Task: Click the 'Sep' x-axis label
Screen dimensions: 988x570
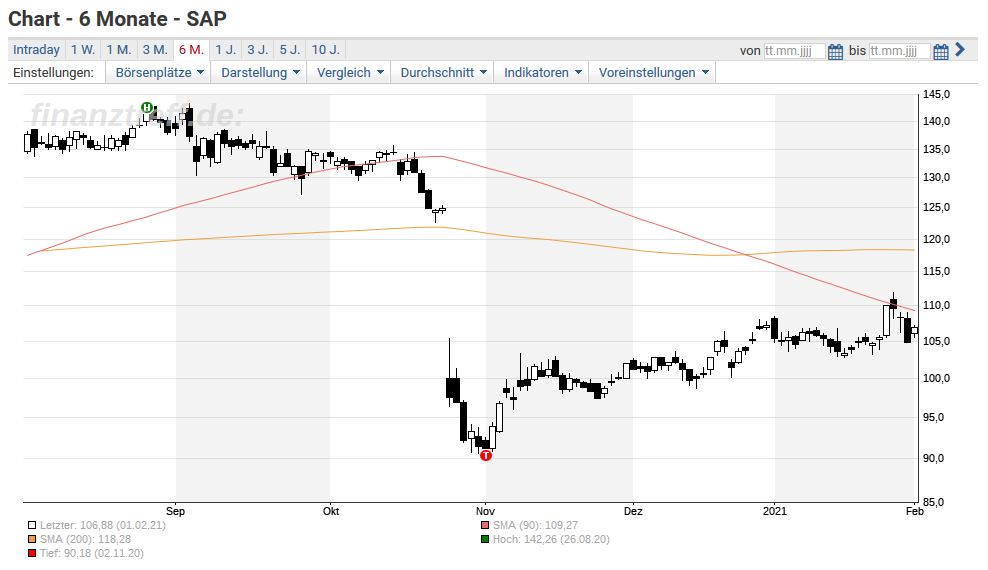Action: 176,511
